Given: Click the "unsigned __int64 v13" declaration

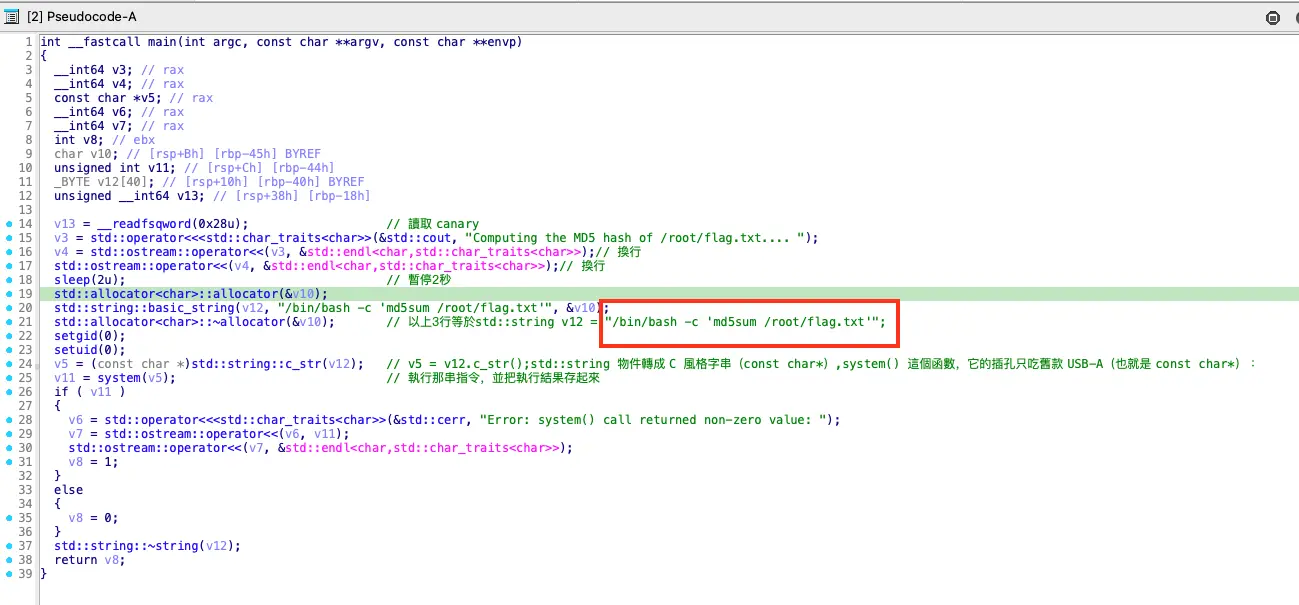Looking at the screenshot, I should point(129,196).
